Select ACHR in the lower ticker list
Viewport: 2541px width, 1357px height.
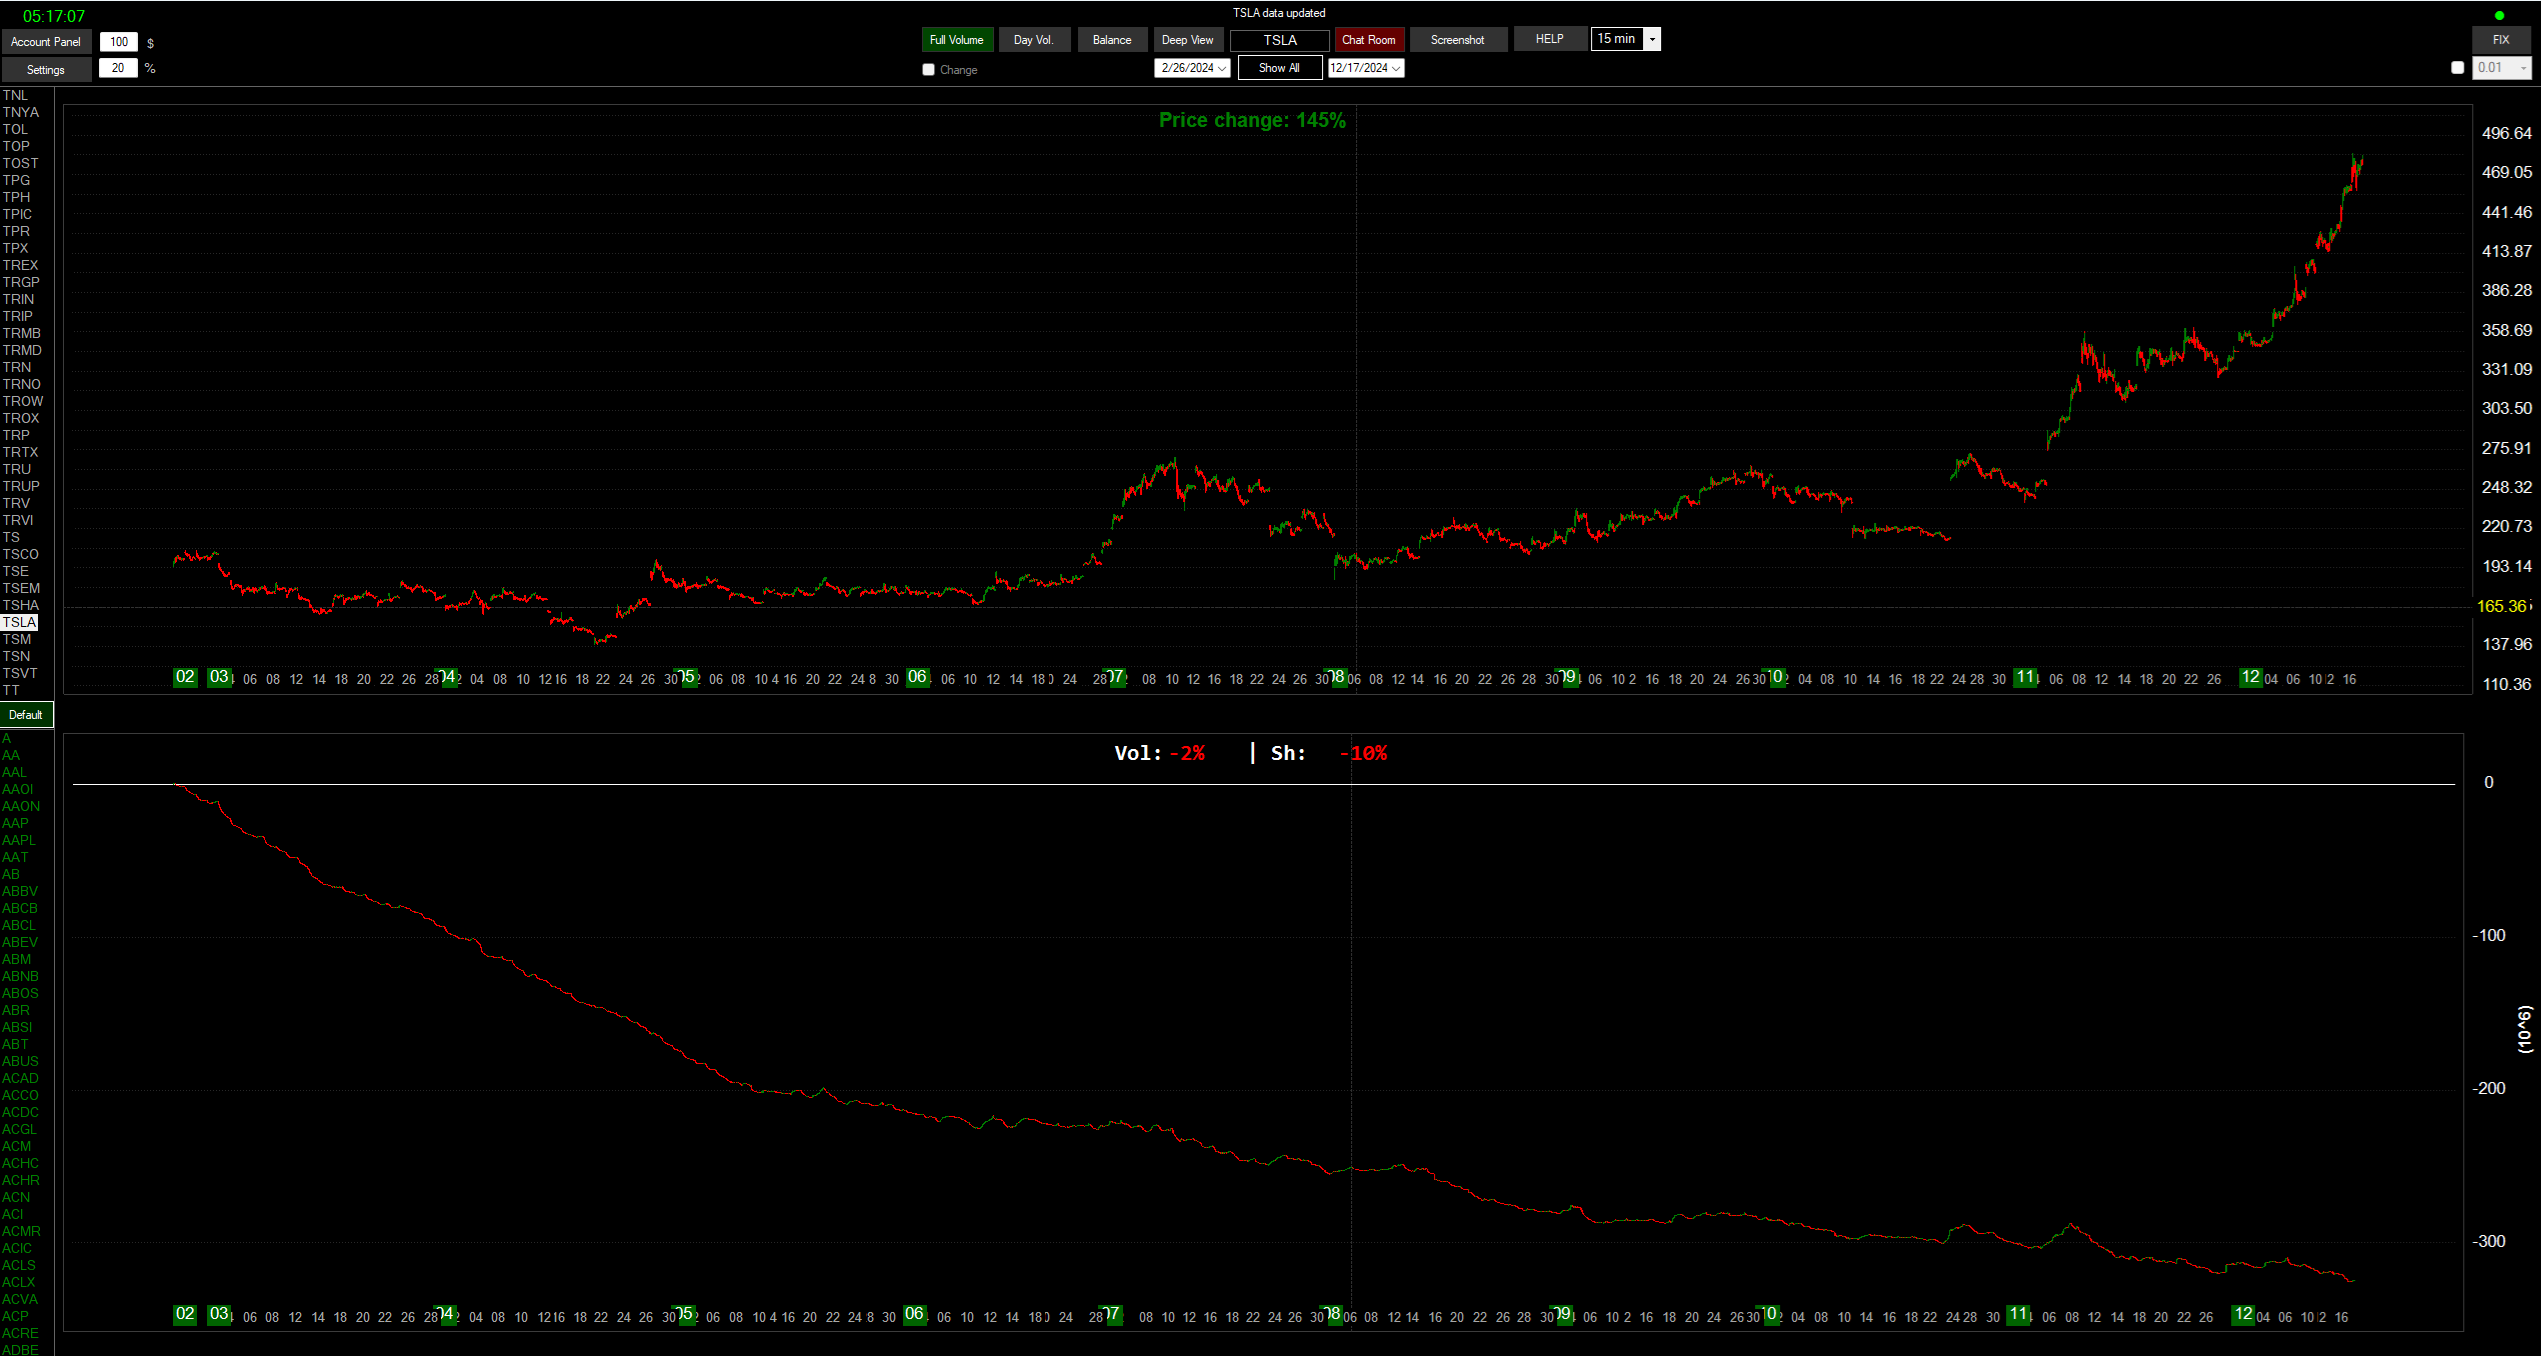point(20,1180)
